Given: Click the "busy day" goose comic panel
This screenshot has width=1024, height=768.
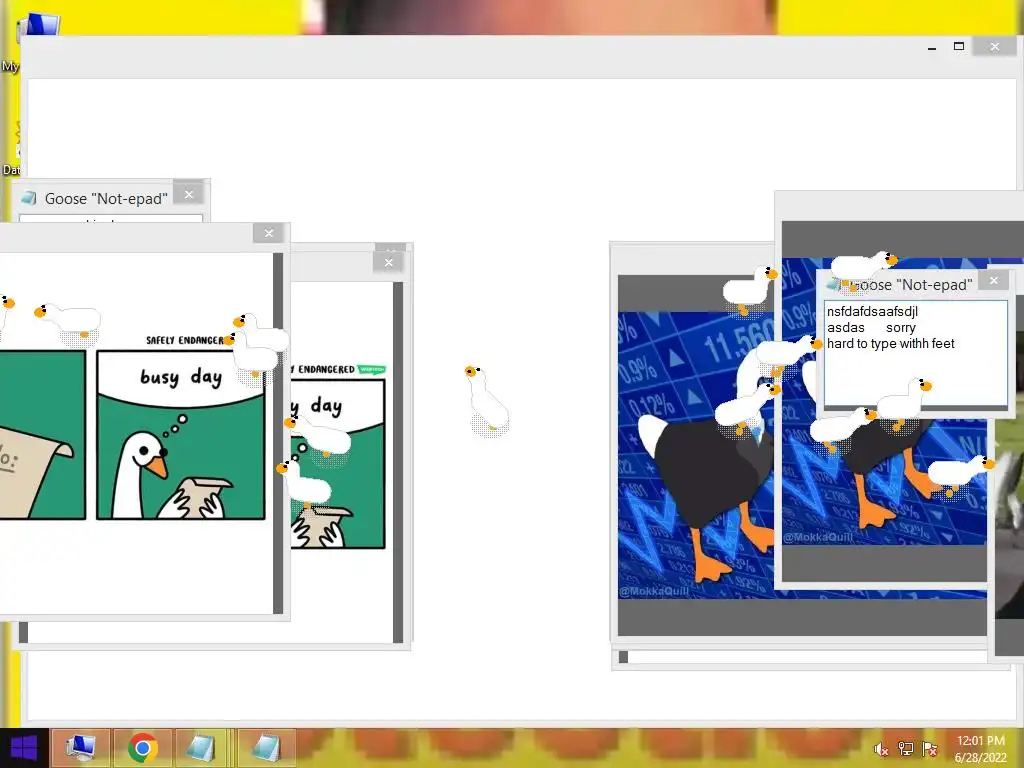Looking at the screenshot, I should click(181, 435).
